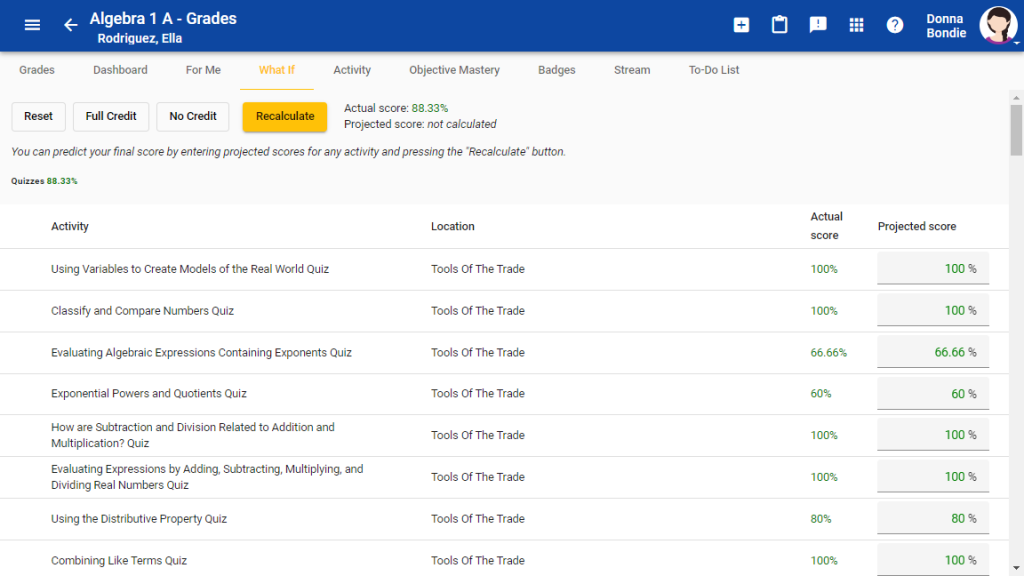Open the hamburger main menu

click(x=32, y=25)
